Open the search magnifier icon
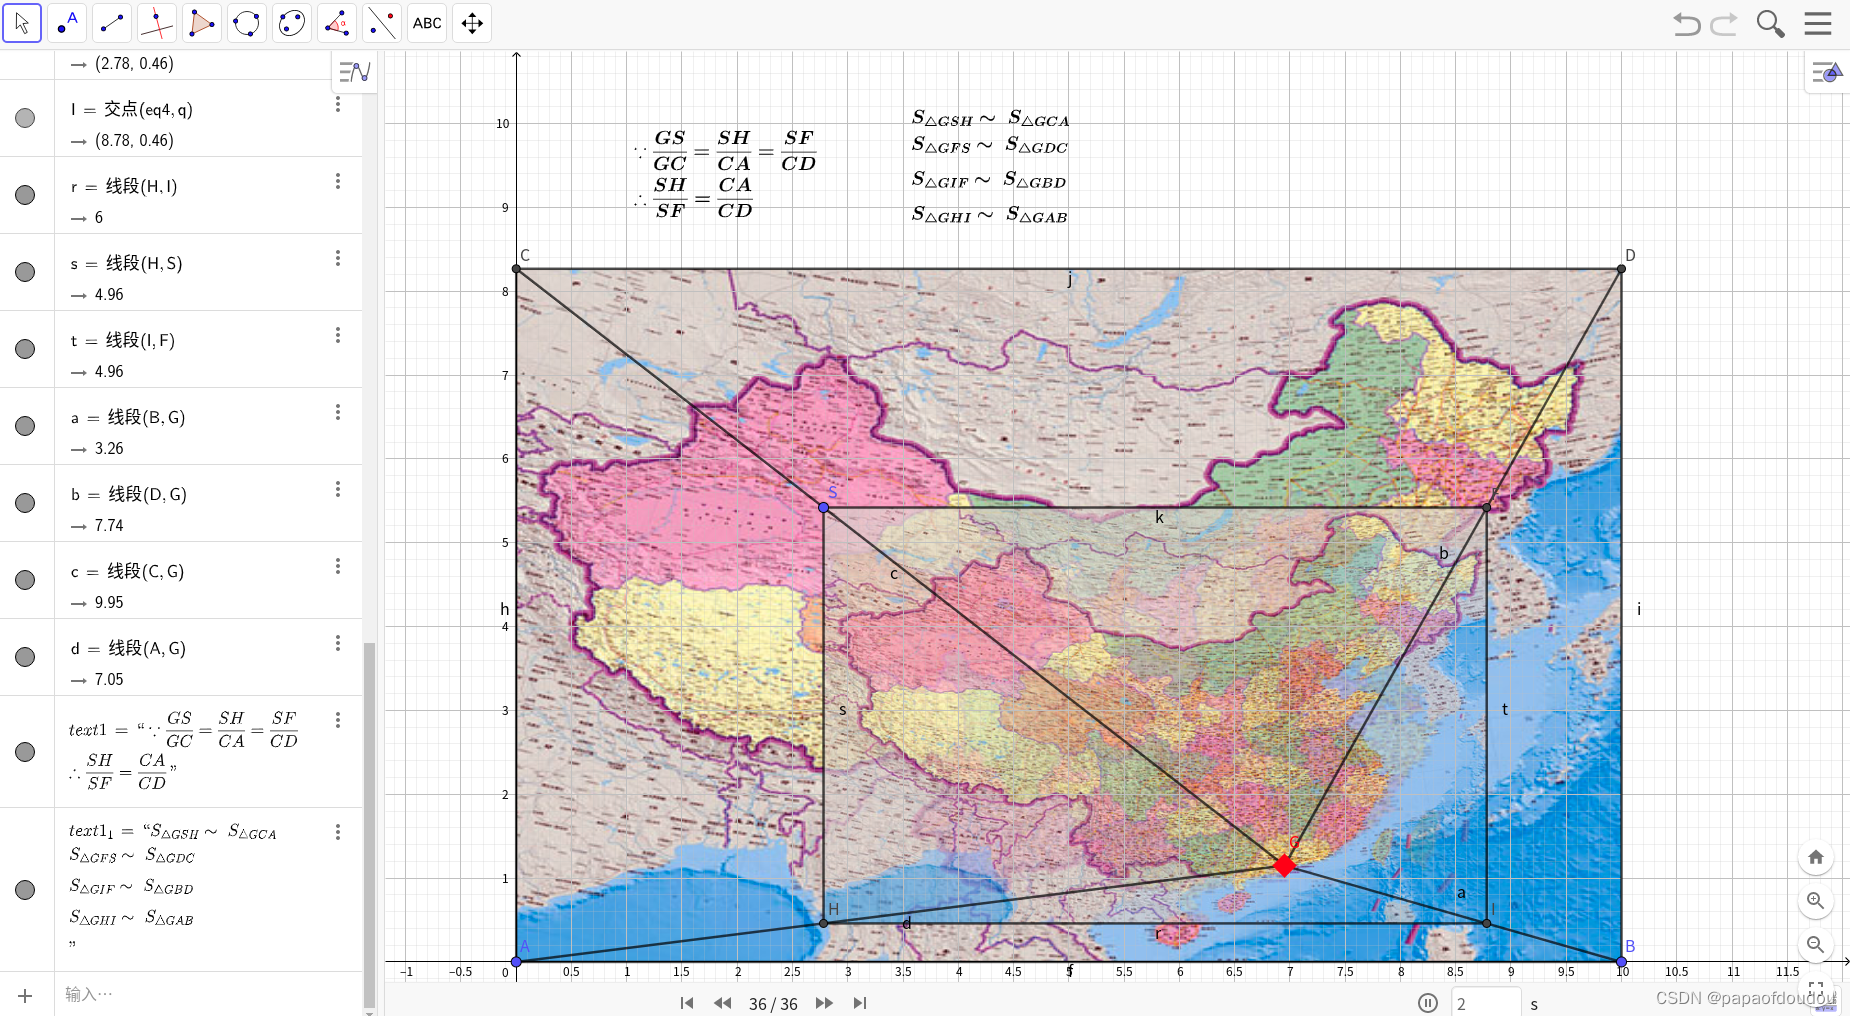The height and width of the screenshot is (1016, 1850). tap(1770, 24)
